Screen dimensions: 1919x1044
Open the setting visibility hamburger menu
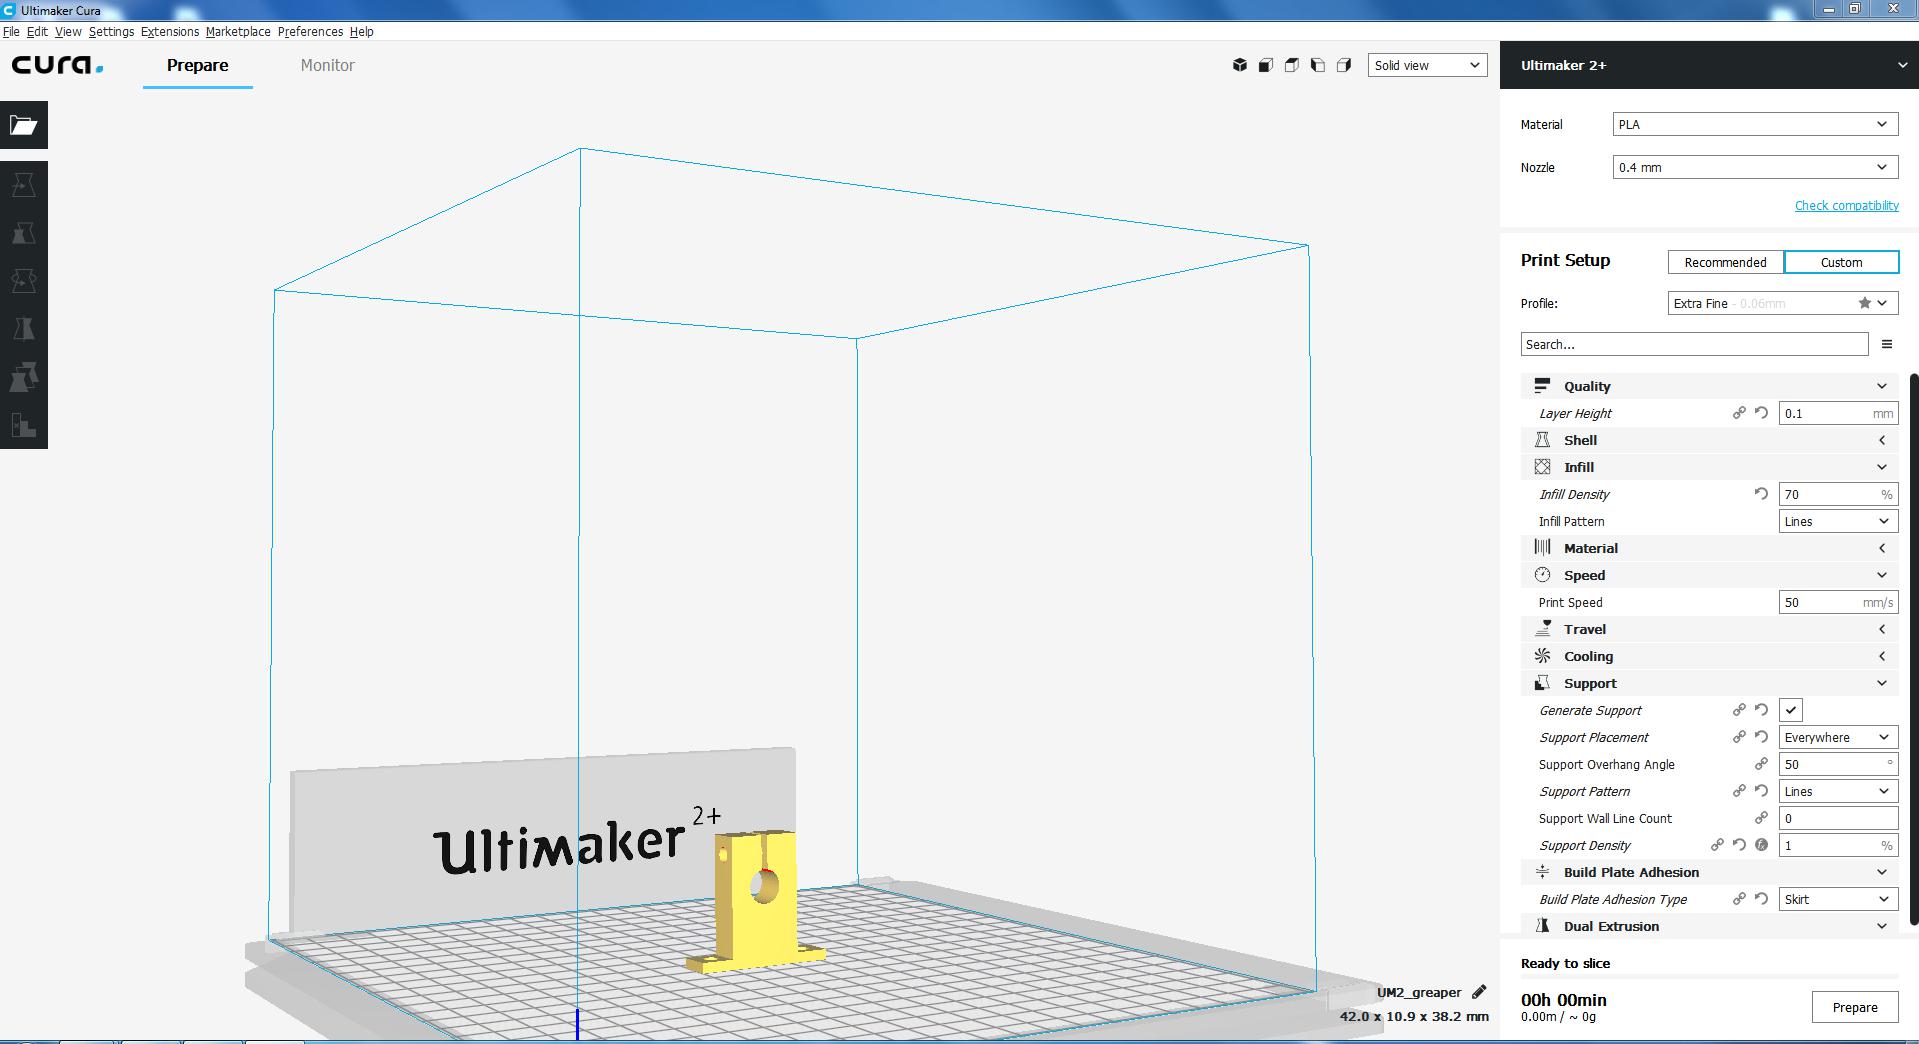[1887, 344]
